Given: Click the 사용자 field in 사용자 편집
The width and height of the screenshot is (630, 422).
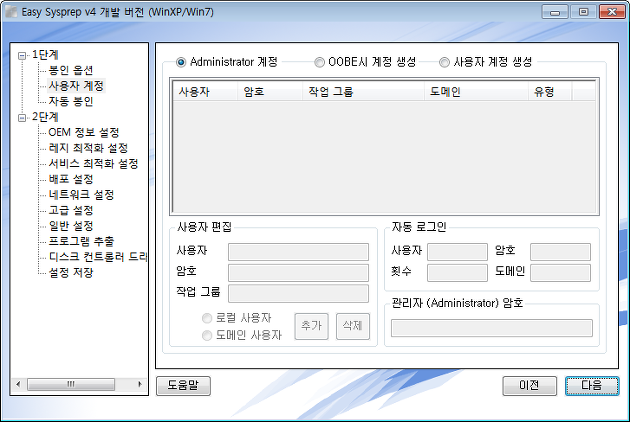Looking at the screenshot, I should [x=299, y=252].
